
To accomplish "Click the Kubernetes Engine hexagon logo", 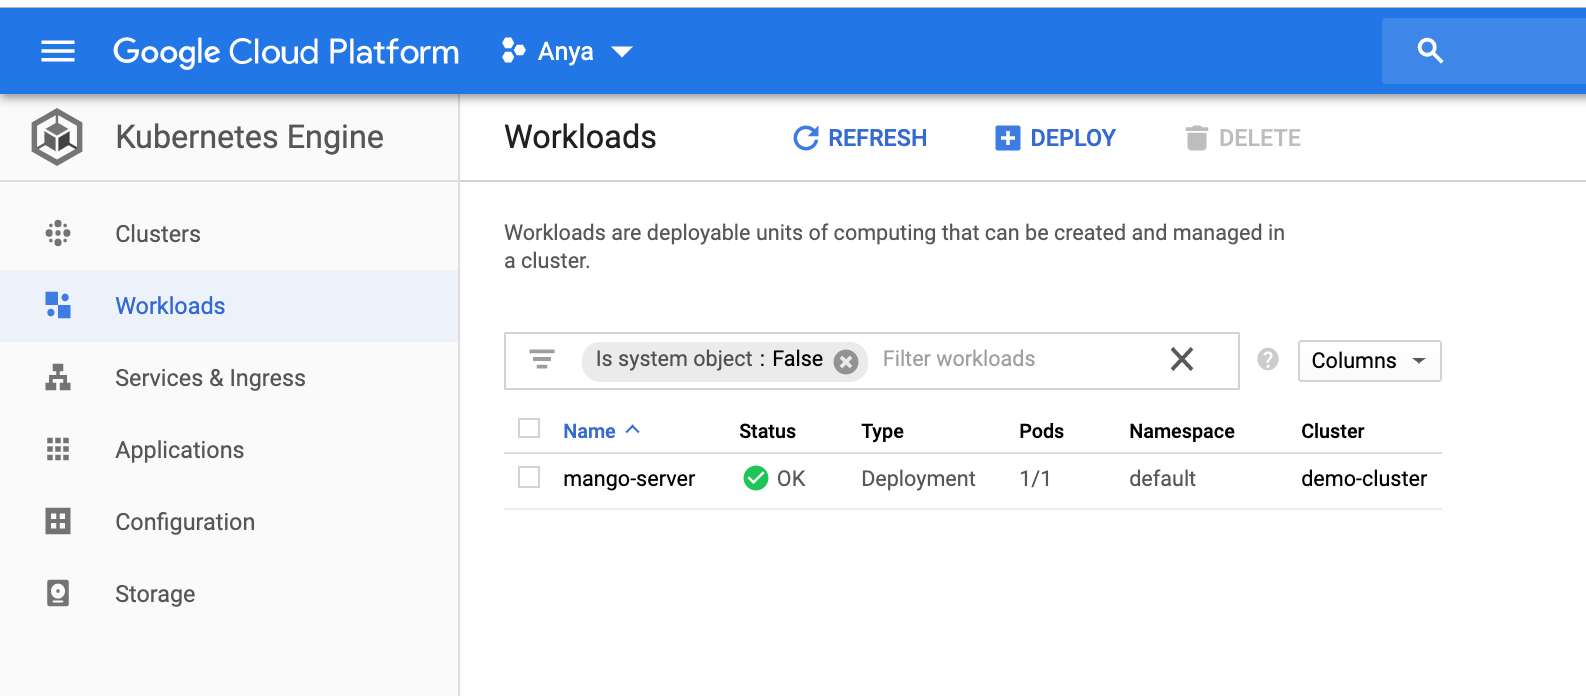I will (x=57, y=137).
